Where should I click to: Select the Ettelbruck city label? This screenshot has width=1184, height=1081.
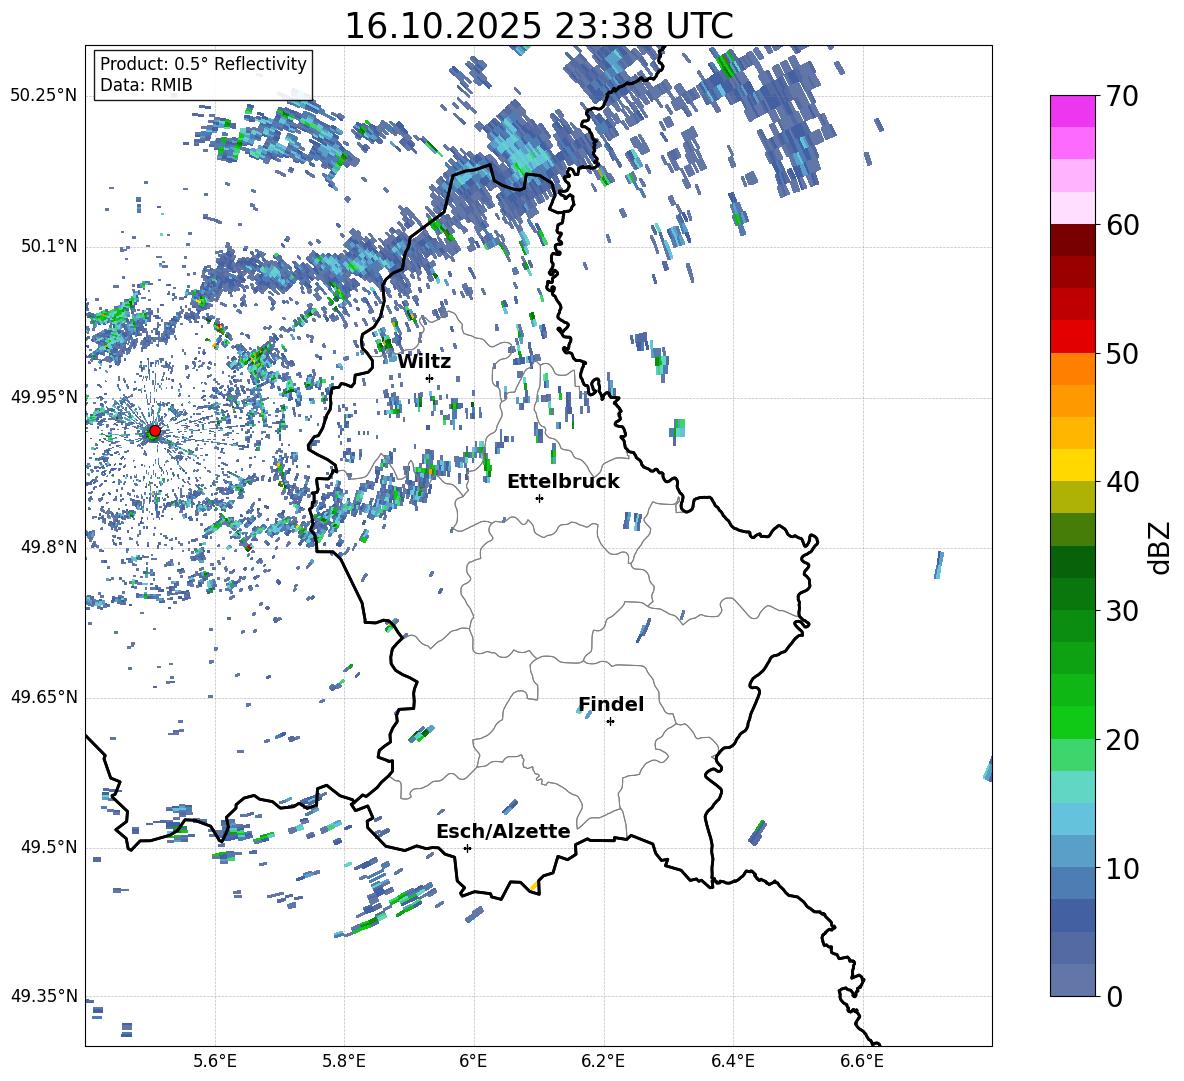pos(563,481)
